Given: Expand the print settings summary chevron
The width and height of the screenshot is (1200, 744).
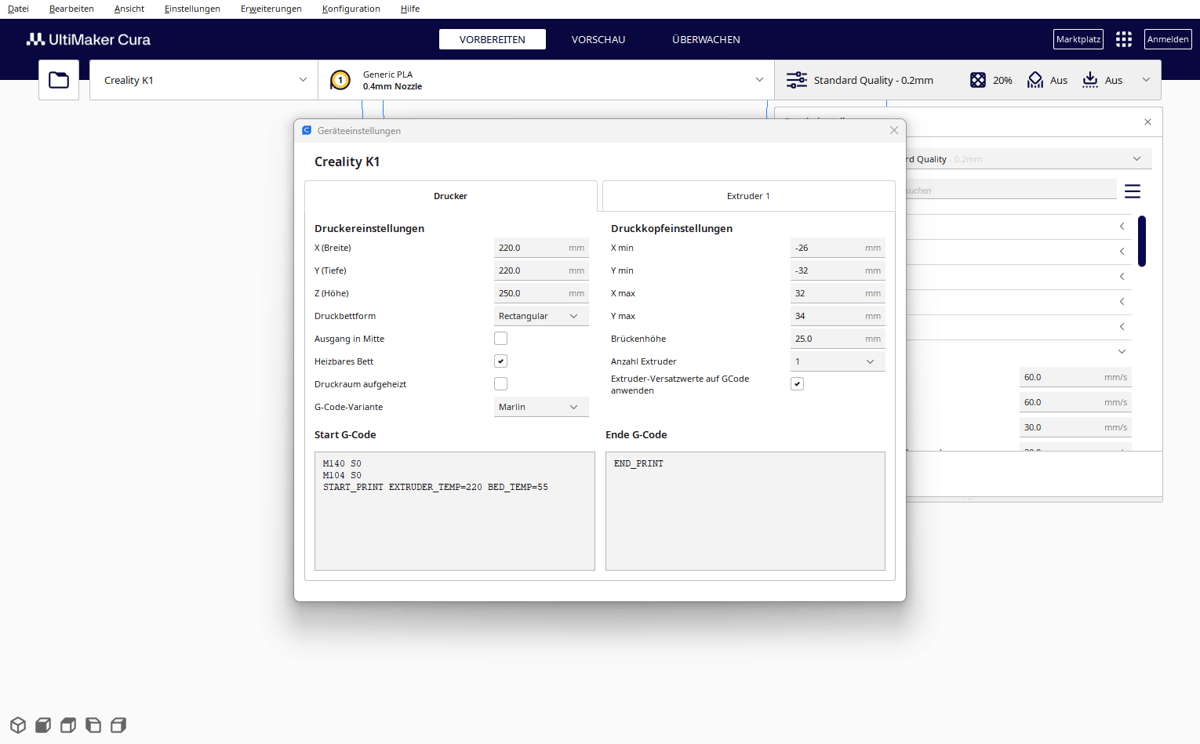Looking at the screenshot, I should 1146,80.
